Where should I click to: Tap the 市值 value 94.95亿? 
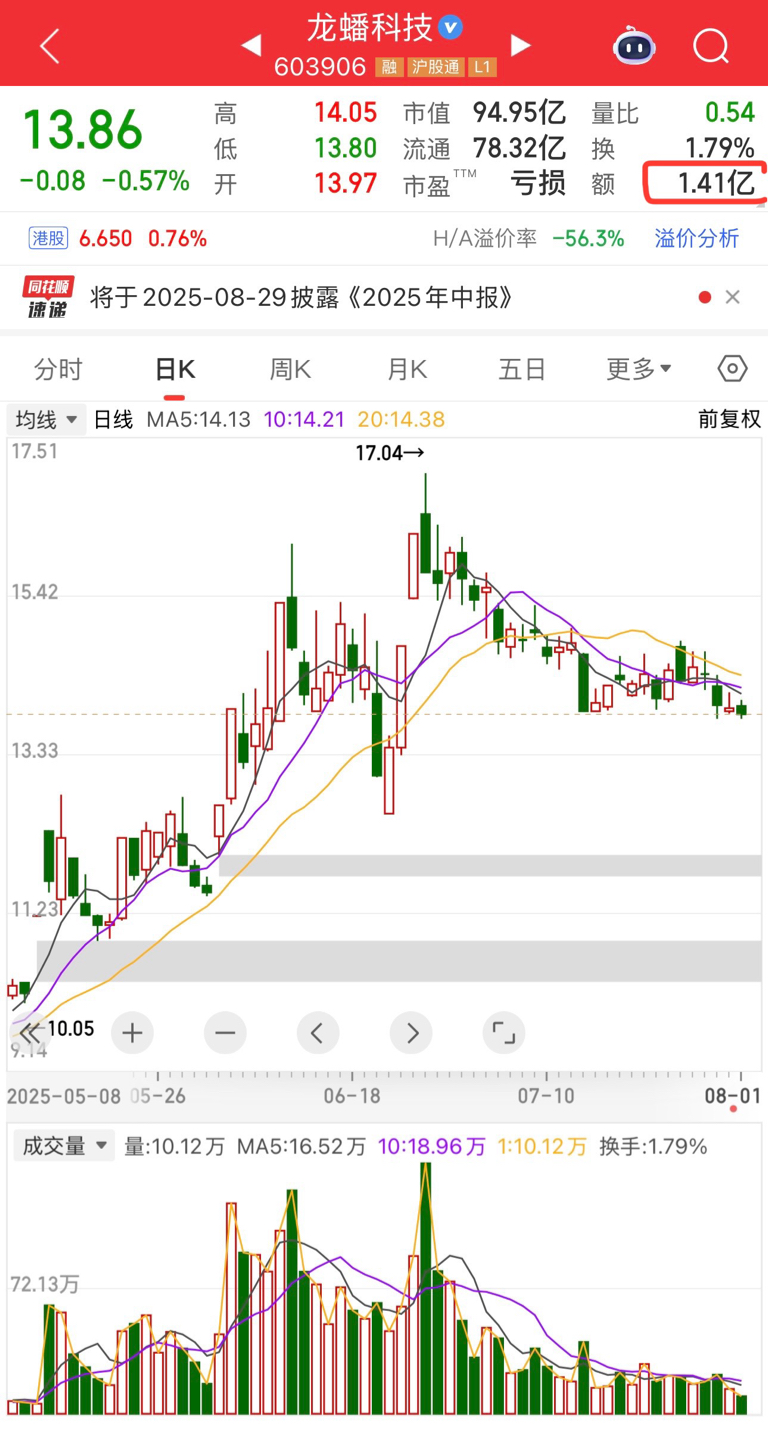coord(519,113)
